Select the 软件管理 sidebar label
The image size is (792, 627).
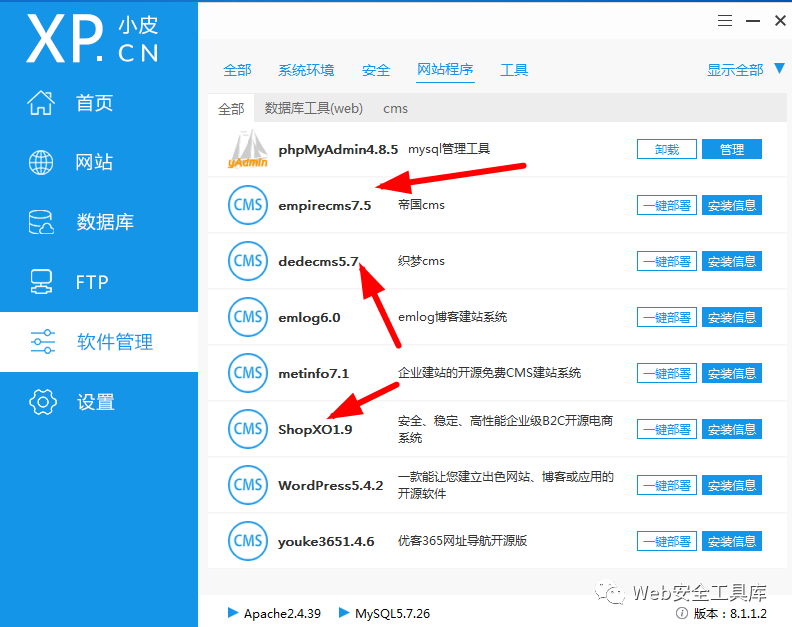pyautogui.click(x=115, y=342)
